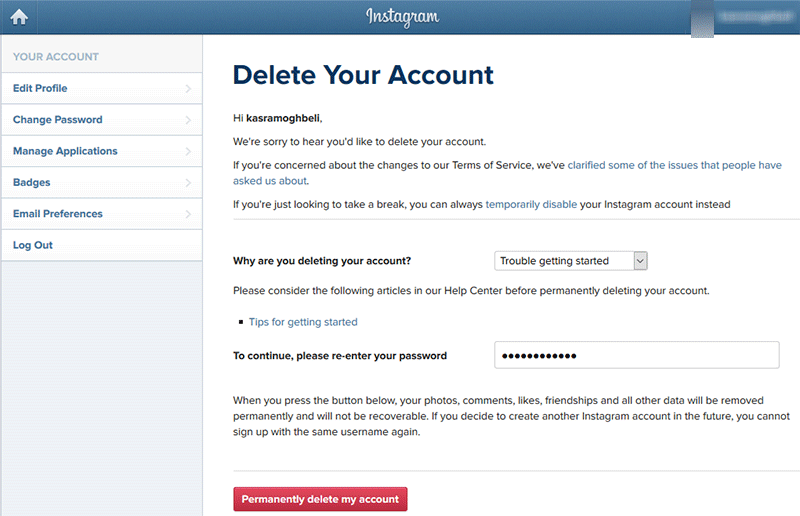Select Log Out from the sidebar

102,245
